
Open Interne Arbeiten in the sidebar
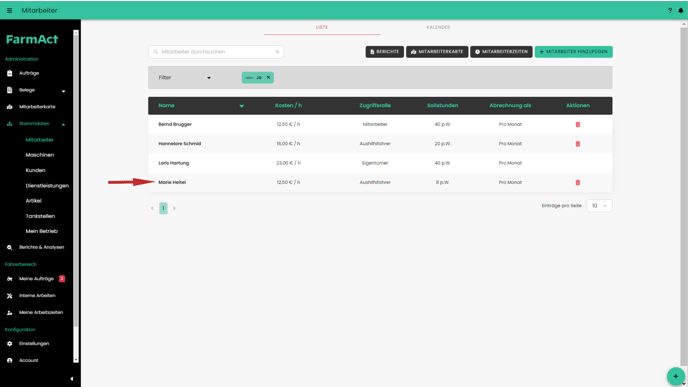point(37,296)
